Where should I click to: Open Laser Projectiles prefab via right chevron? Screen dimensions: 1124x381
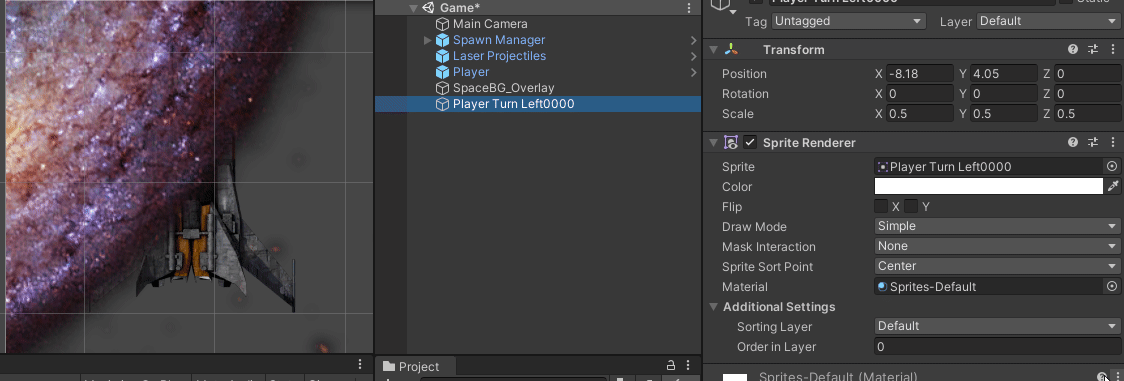pos(694,56)
